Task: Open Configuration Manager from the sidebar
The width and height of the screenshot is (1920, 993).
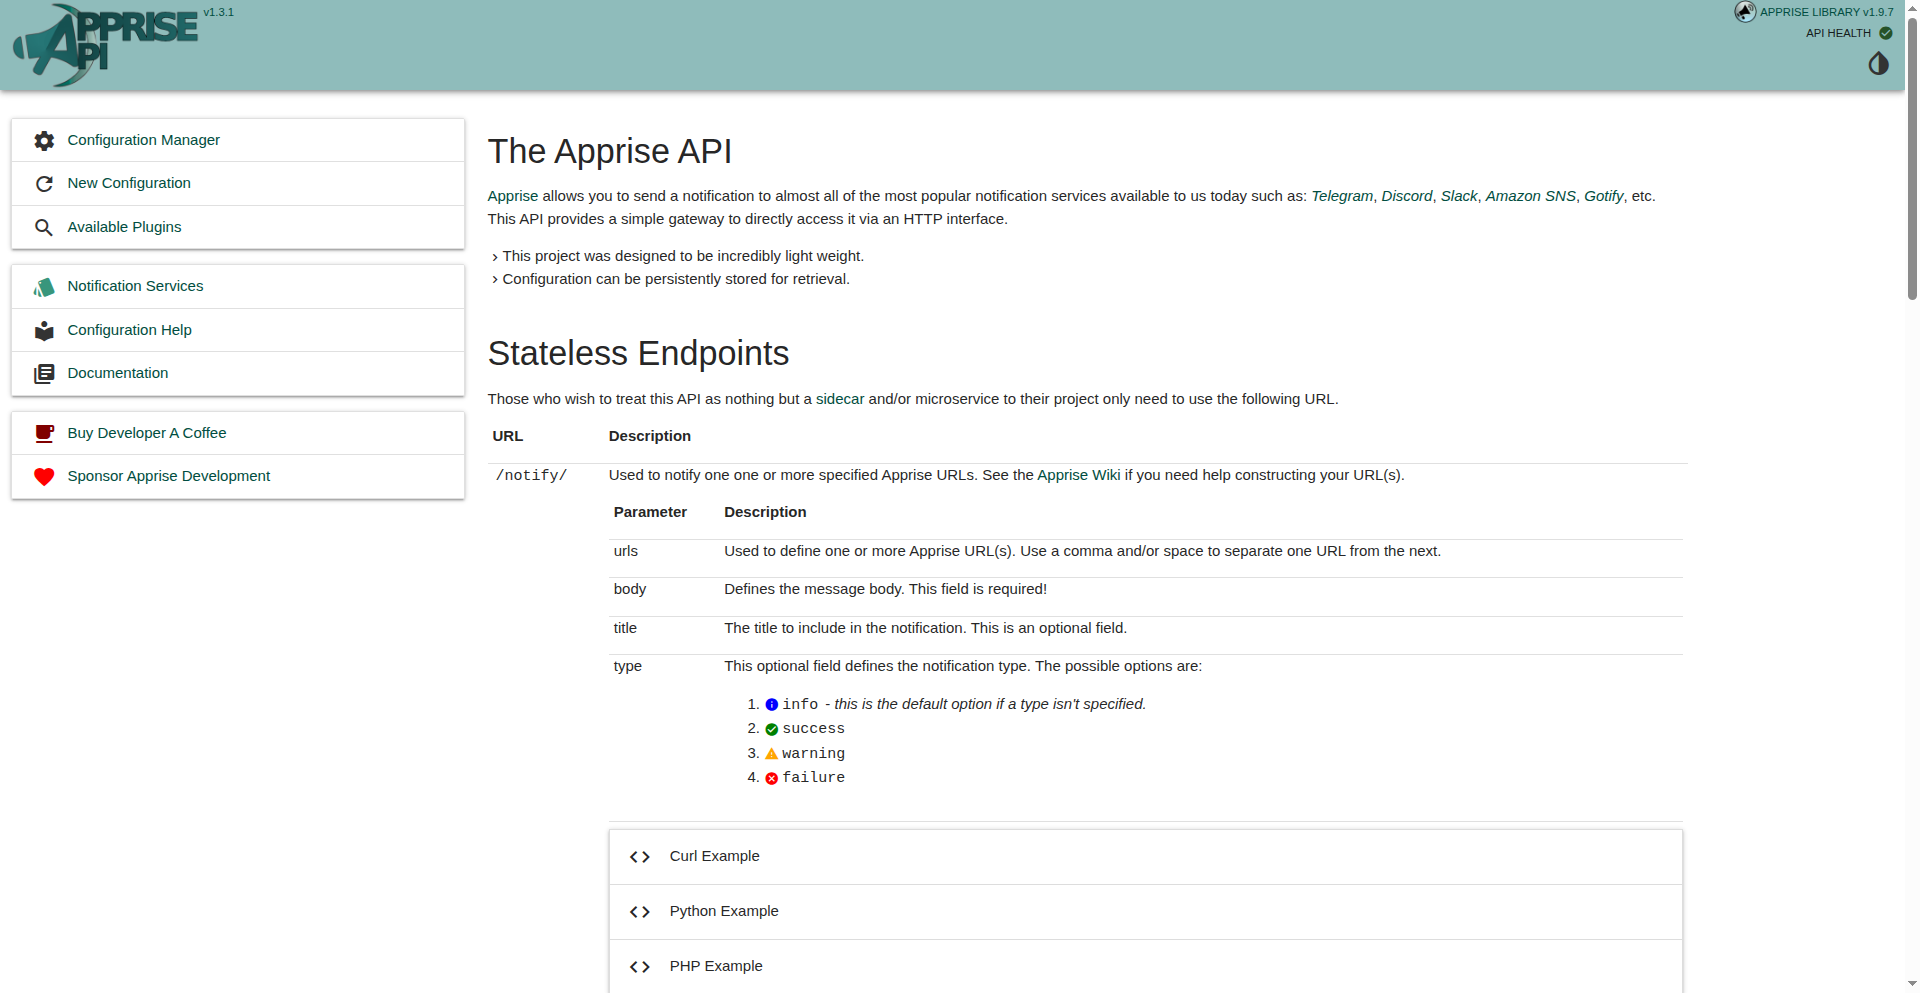Action: pos(143,140)
